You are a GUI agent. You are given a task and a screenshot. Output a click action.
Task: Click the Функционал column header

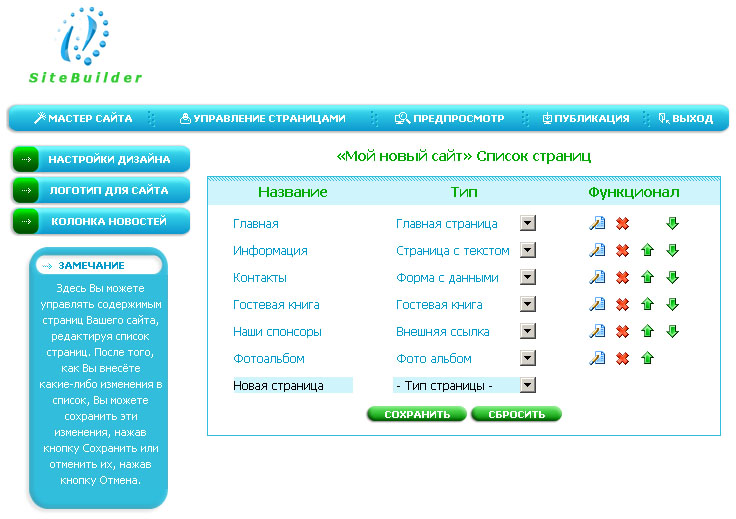coord(634,192)
